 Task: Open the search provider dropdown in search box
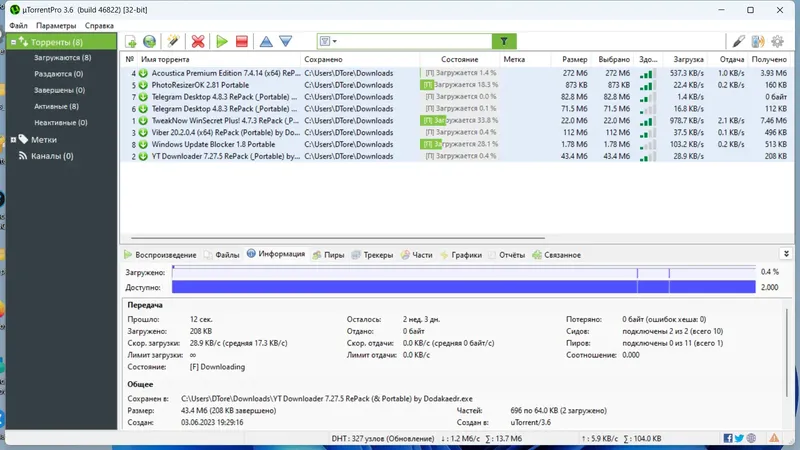(x=328, y=41)
